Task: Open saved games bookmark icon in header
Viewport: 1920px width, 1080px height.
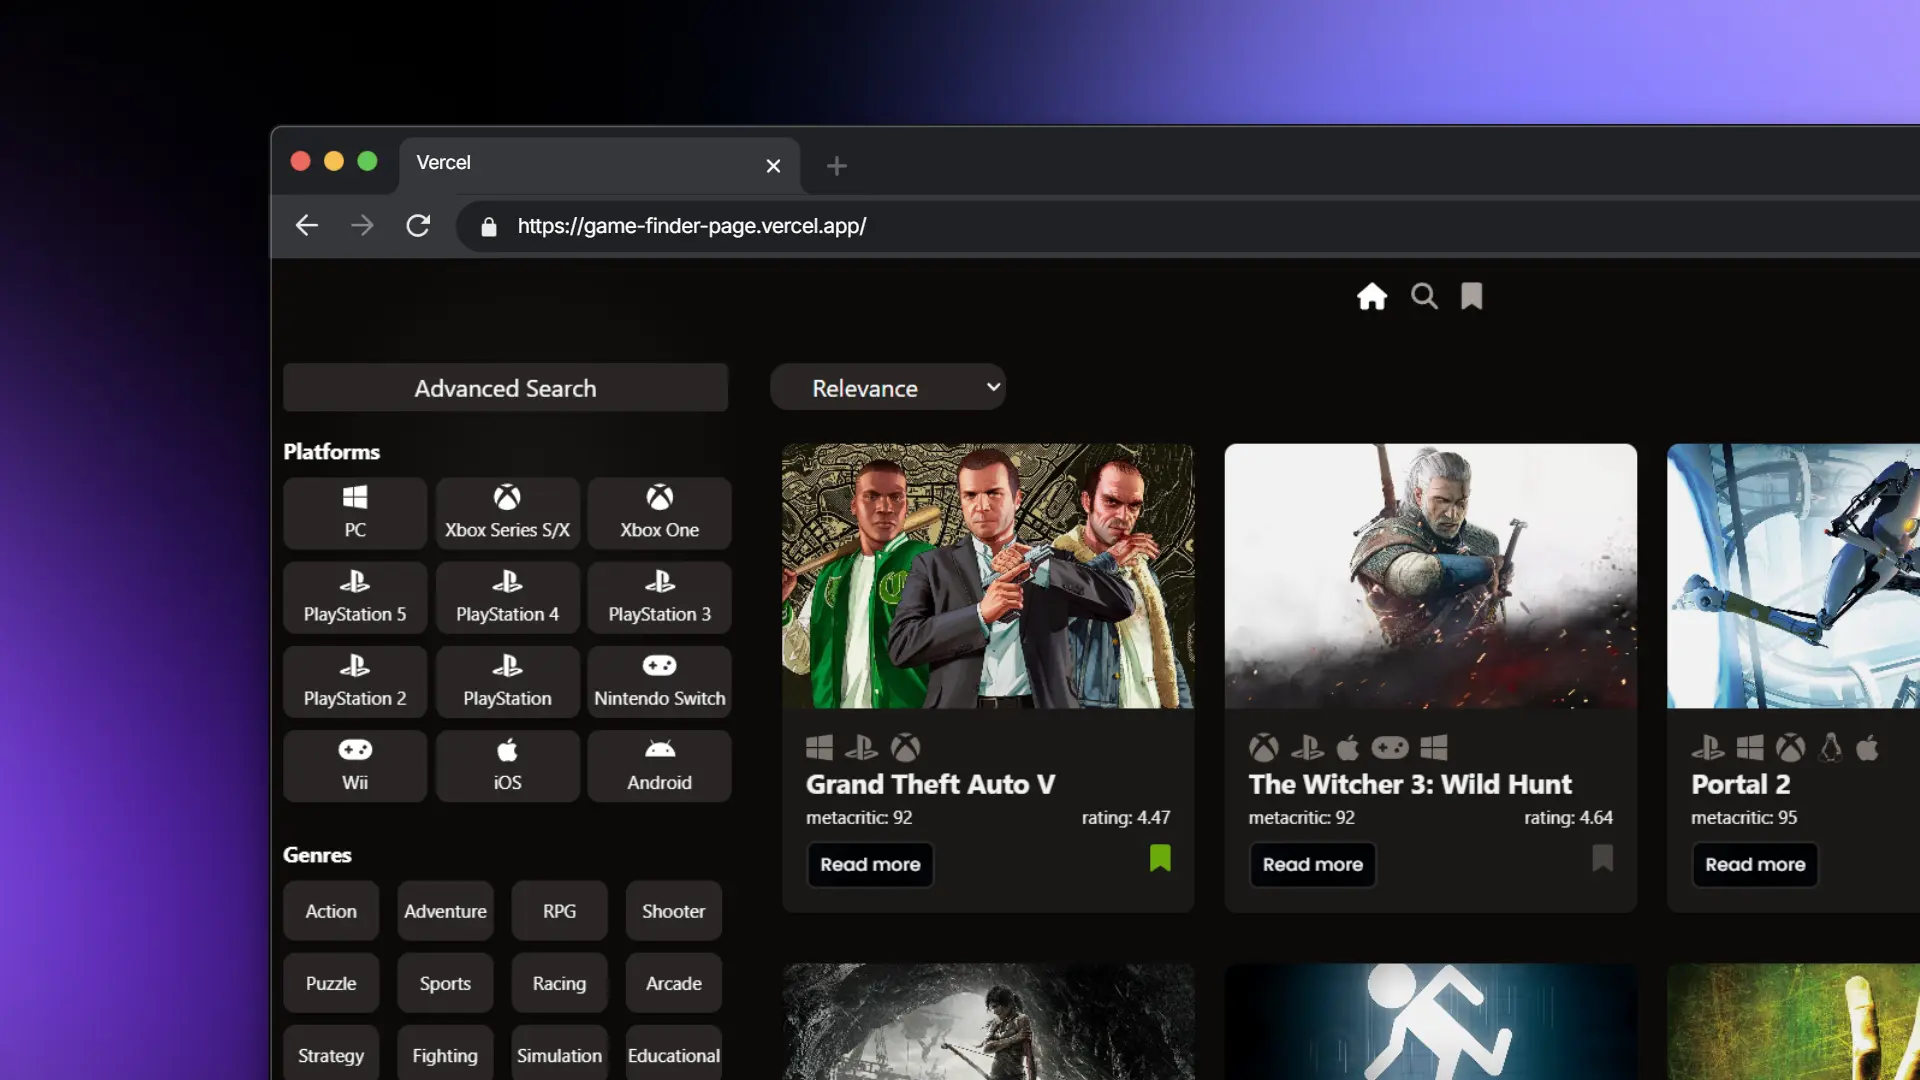Action: pos(1472,296)
